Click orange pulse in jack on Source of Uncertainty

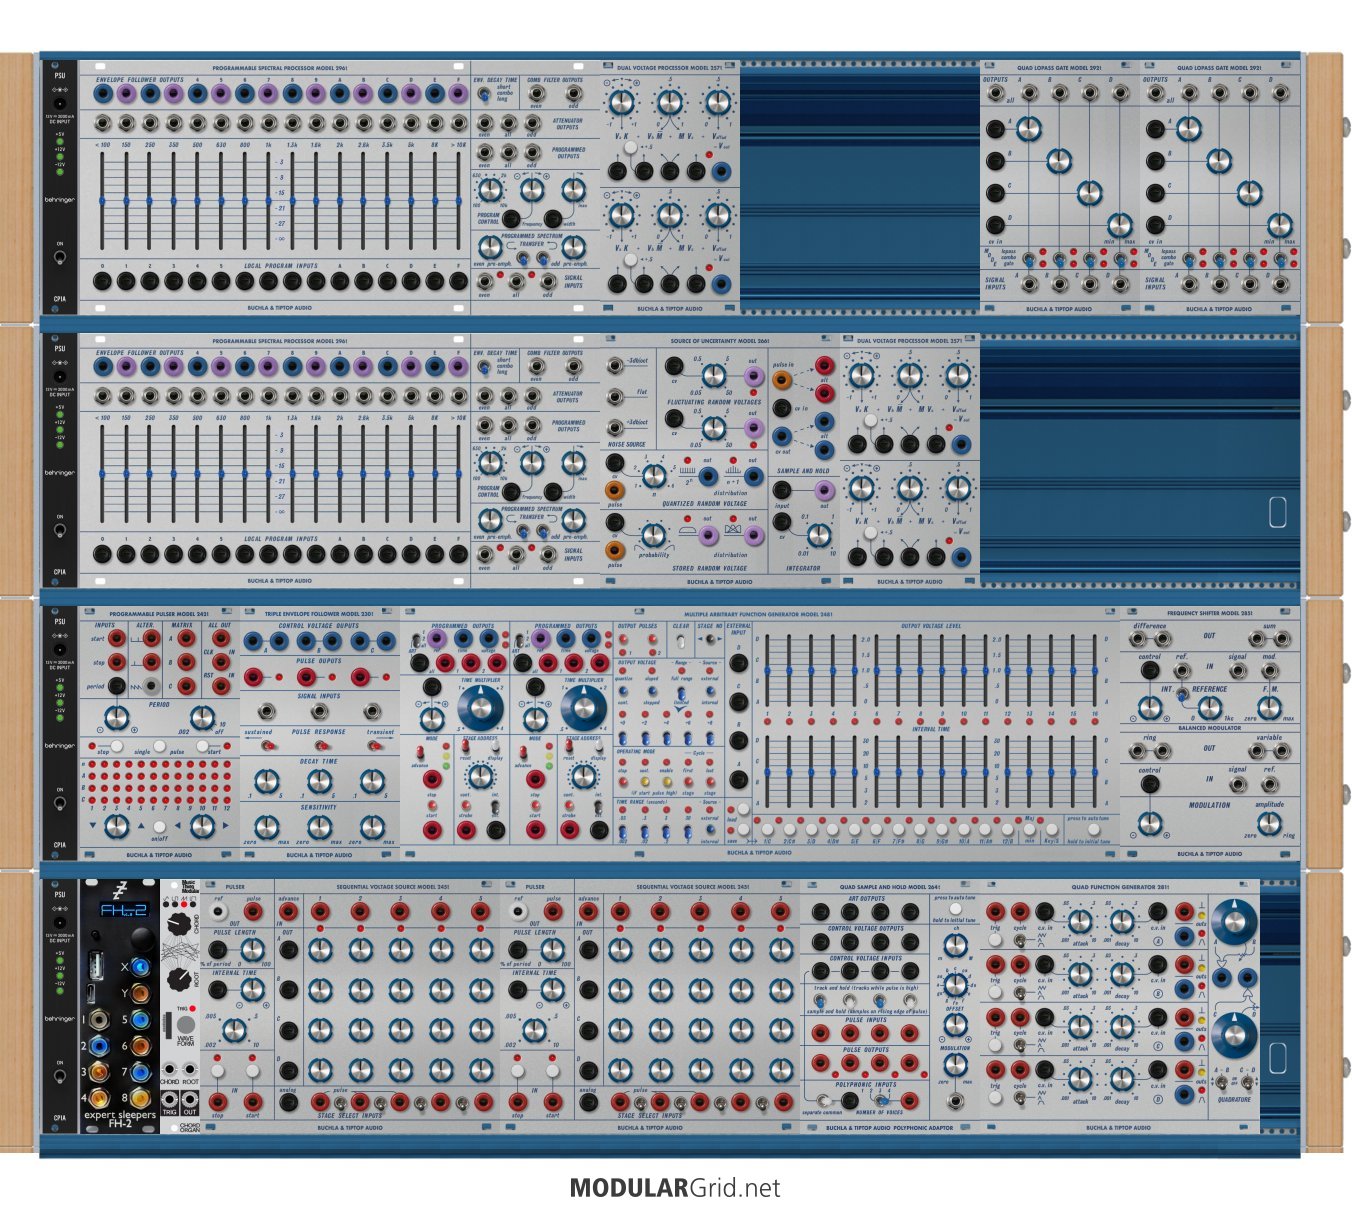pyautogui.click(x=782, y=380)
